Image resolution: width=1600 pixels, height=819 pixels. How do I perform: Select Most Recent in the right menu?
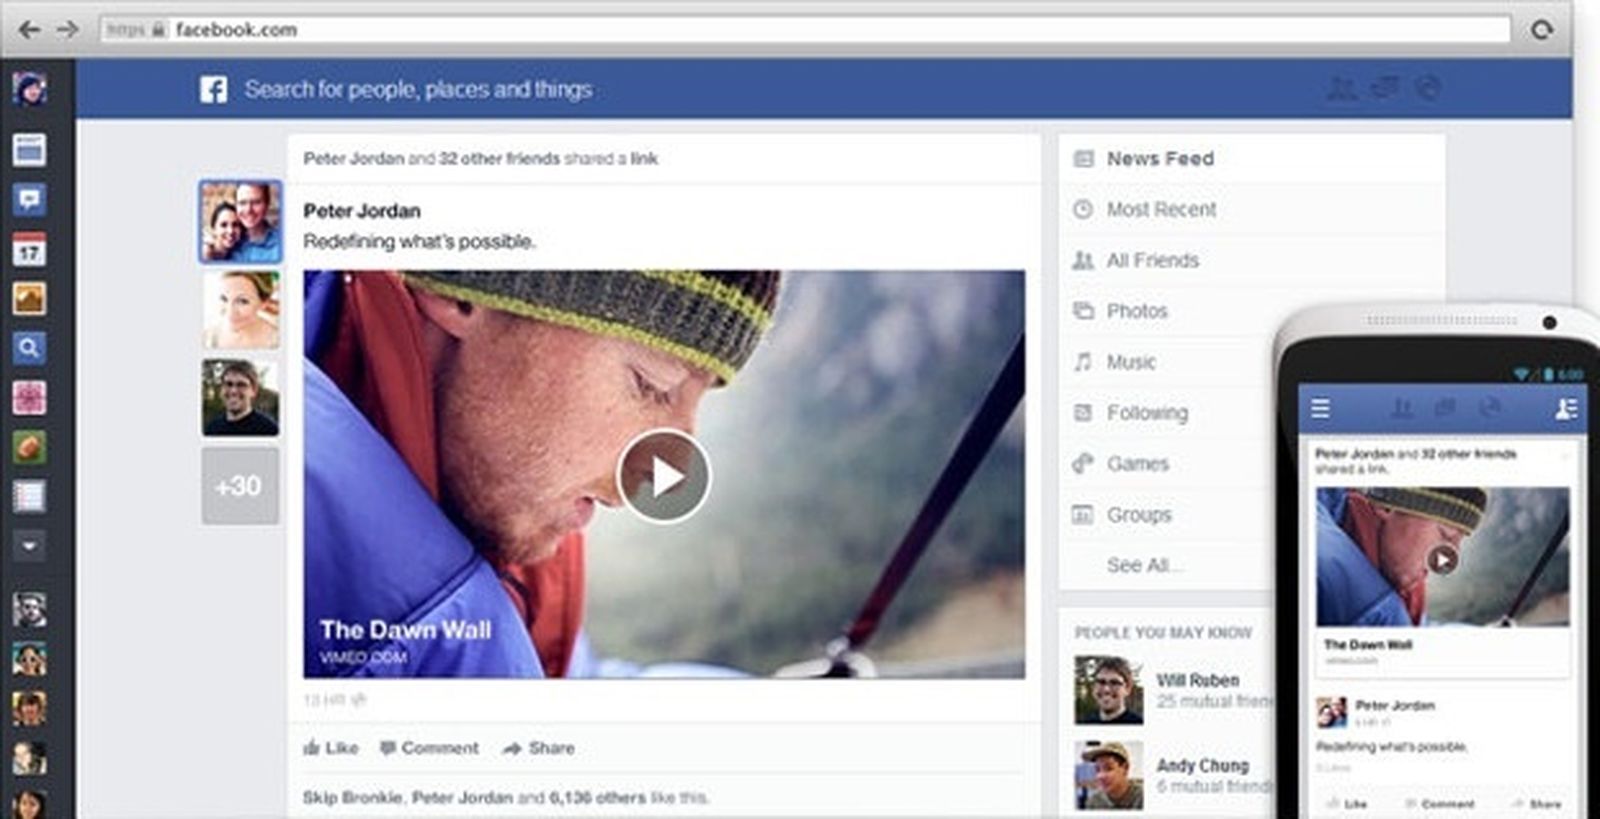pyautogui.click(x=1161, y=210)
